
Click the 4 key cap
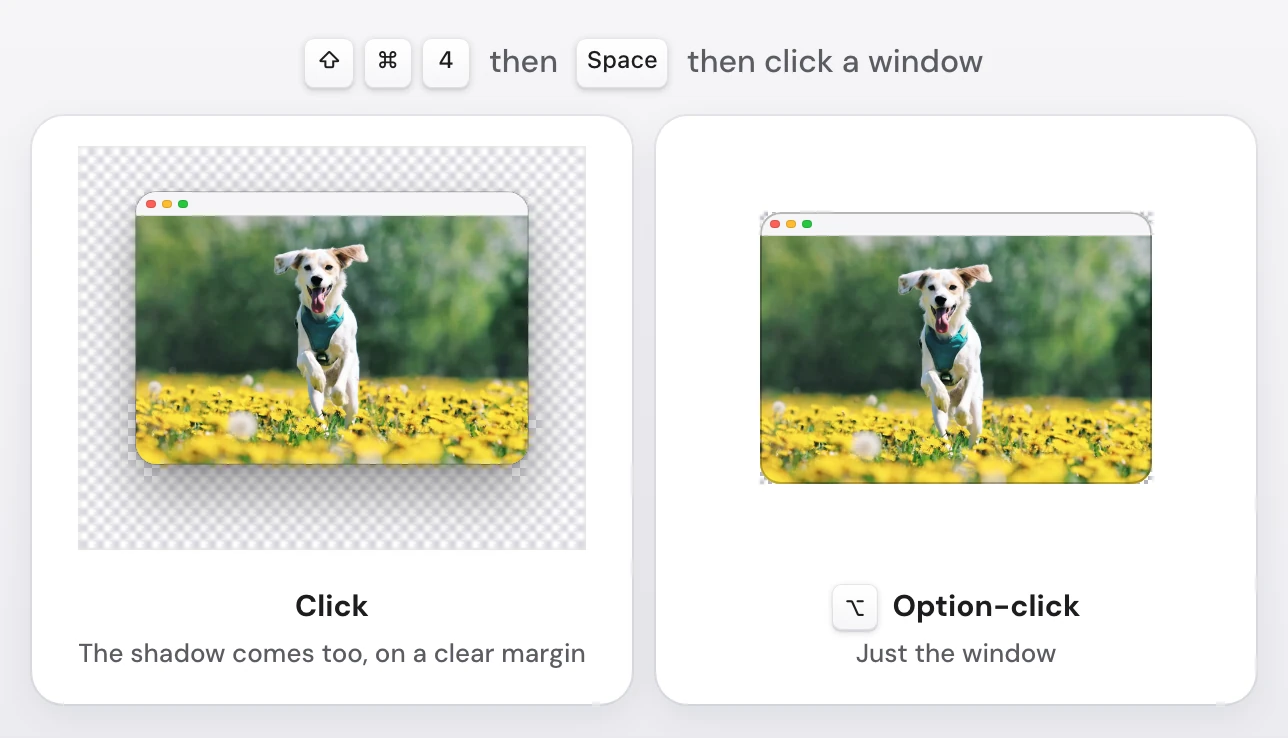pos(446,62)
